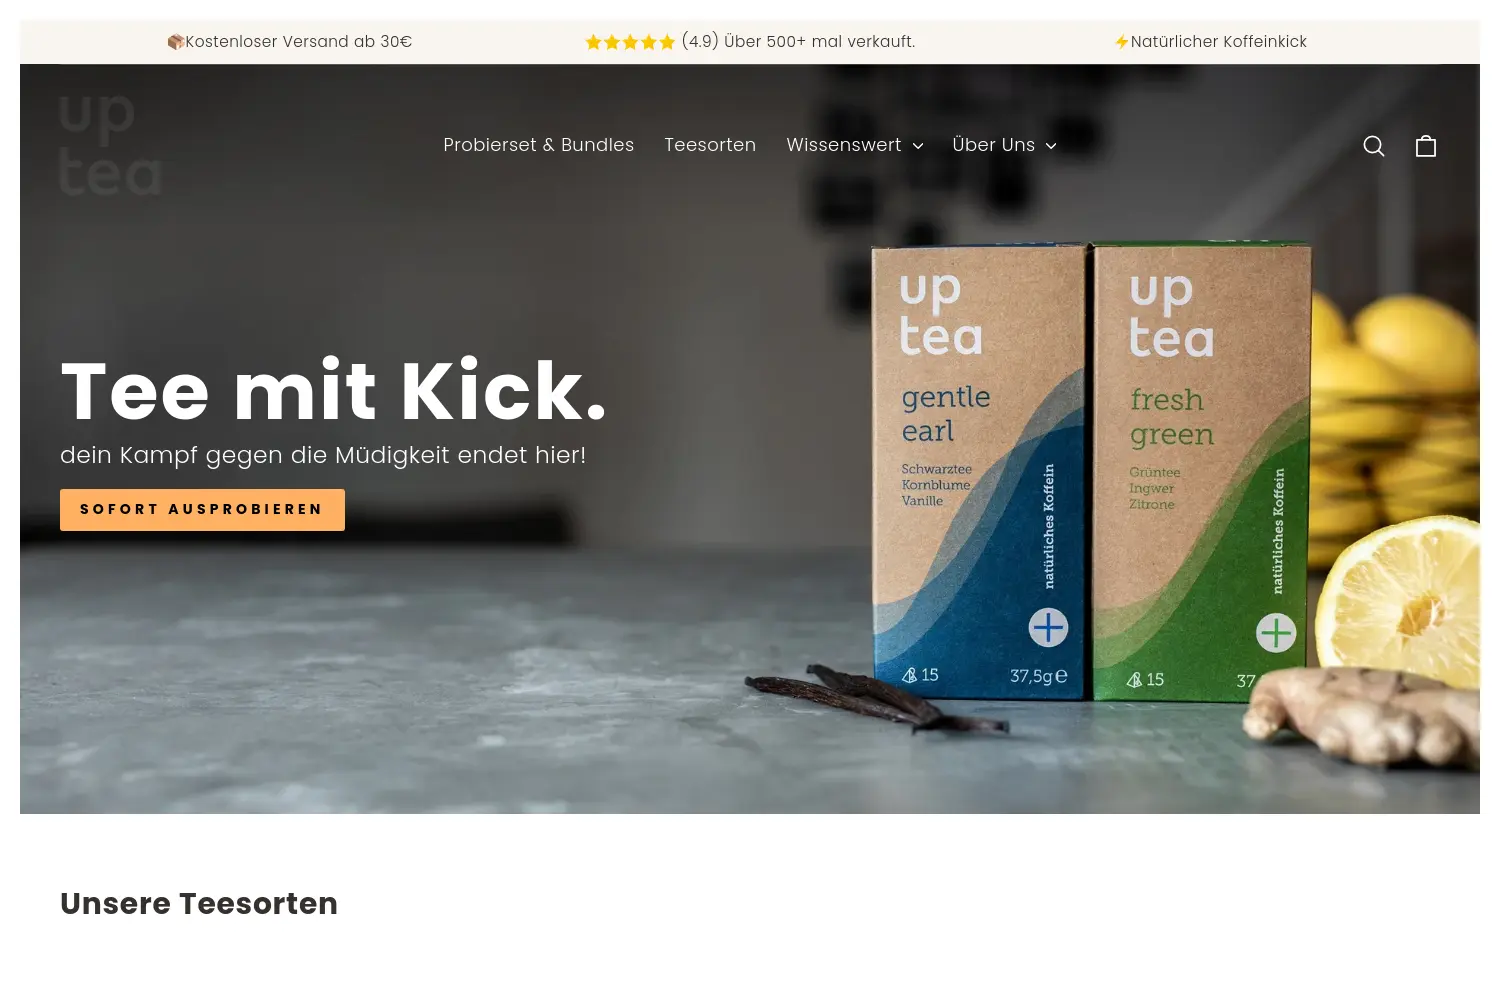Click the up tea logo
The width and height of the screenshot is (1500, 1000).
[110, 145]
